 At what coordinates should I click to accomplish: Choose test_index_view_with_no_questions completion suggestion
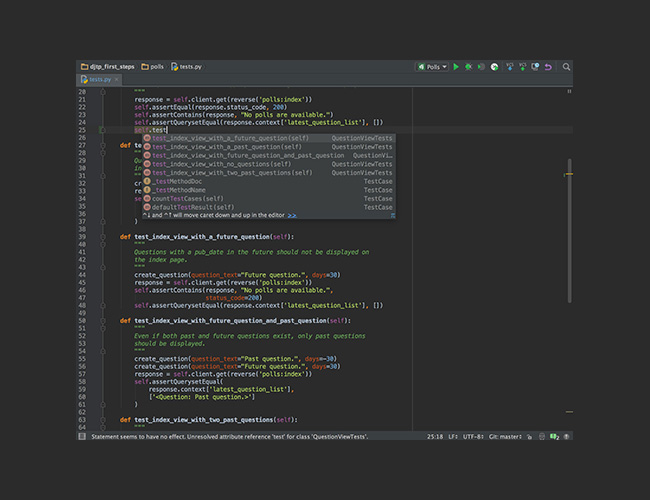pos(269,164)
